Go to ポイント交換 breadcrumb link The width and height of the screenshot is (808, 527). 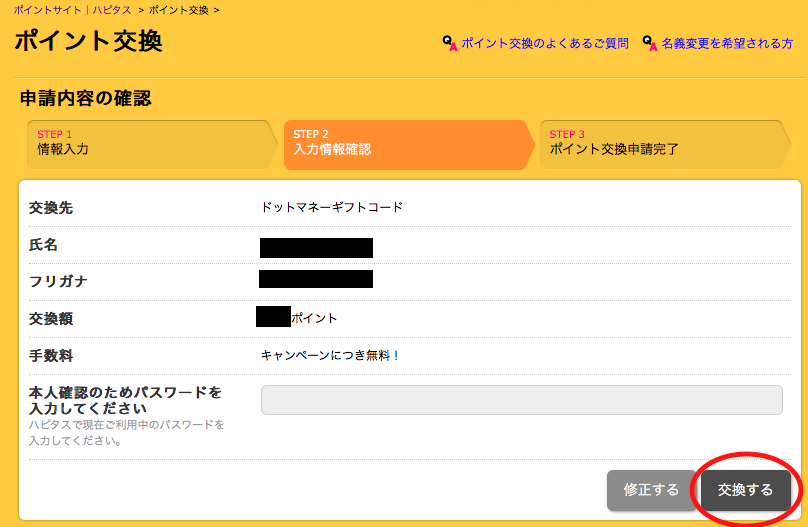pyautogui.click(x=178, y=10)
